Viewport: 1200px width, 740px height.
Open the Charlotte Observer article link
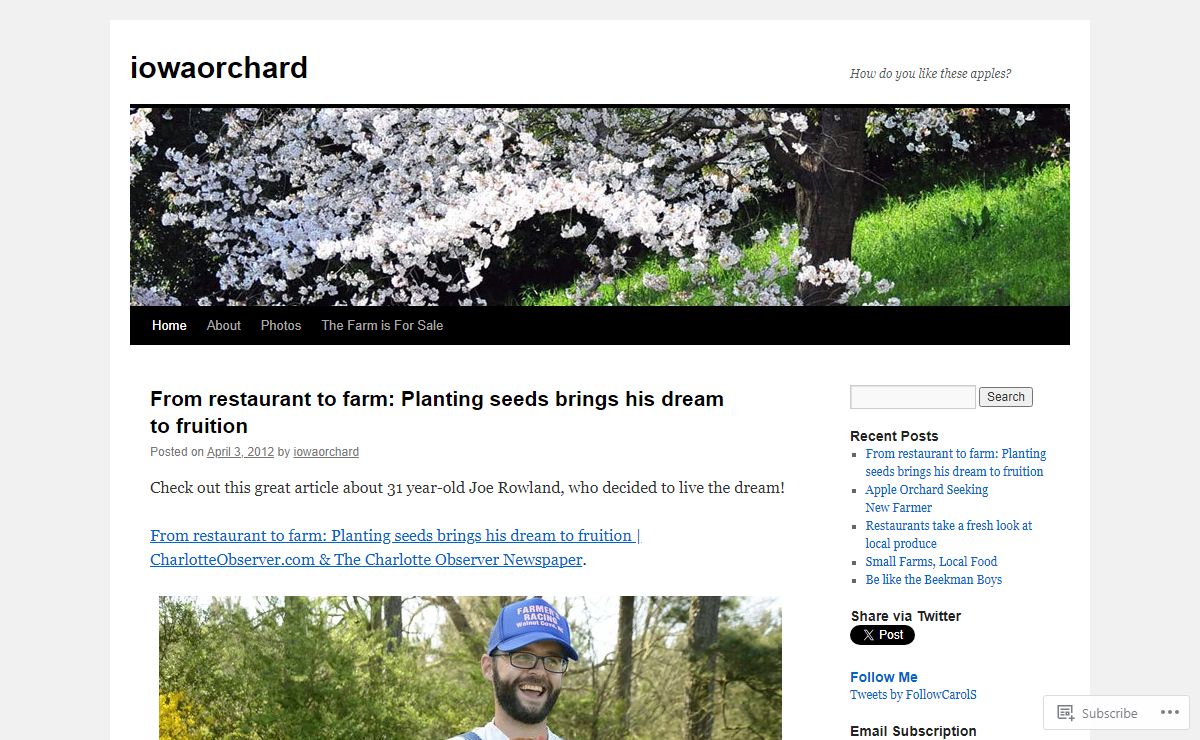pyautogui.click(x=395, y=548)
